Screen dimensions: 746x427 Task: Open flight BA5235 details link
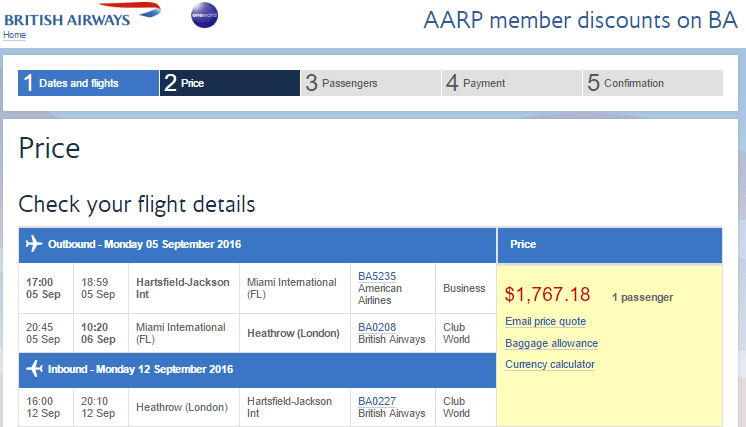377,276
